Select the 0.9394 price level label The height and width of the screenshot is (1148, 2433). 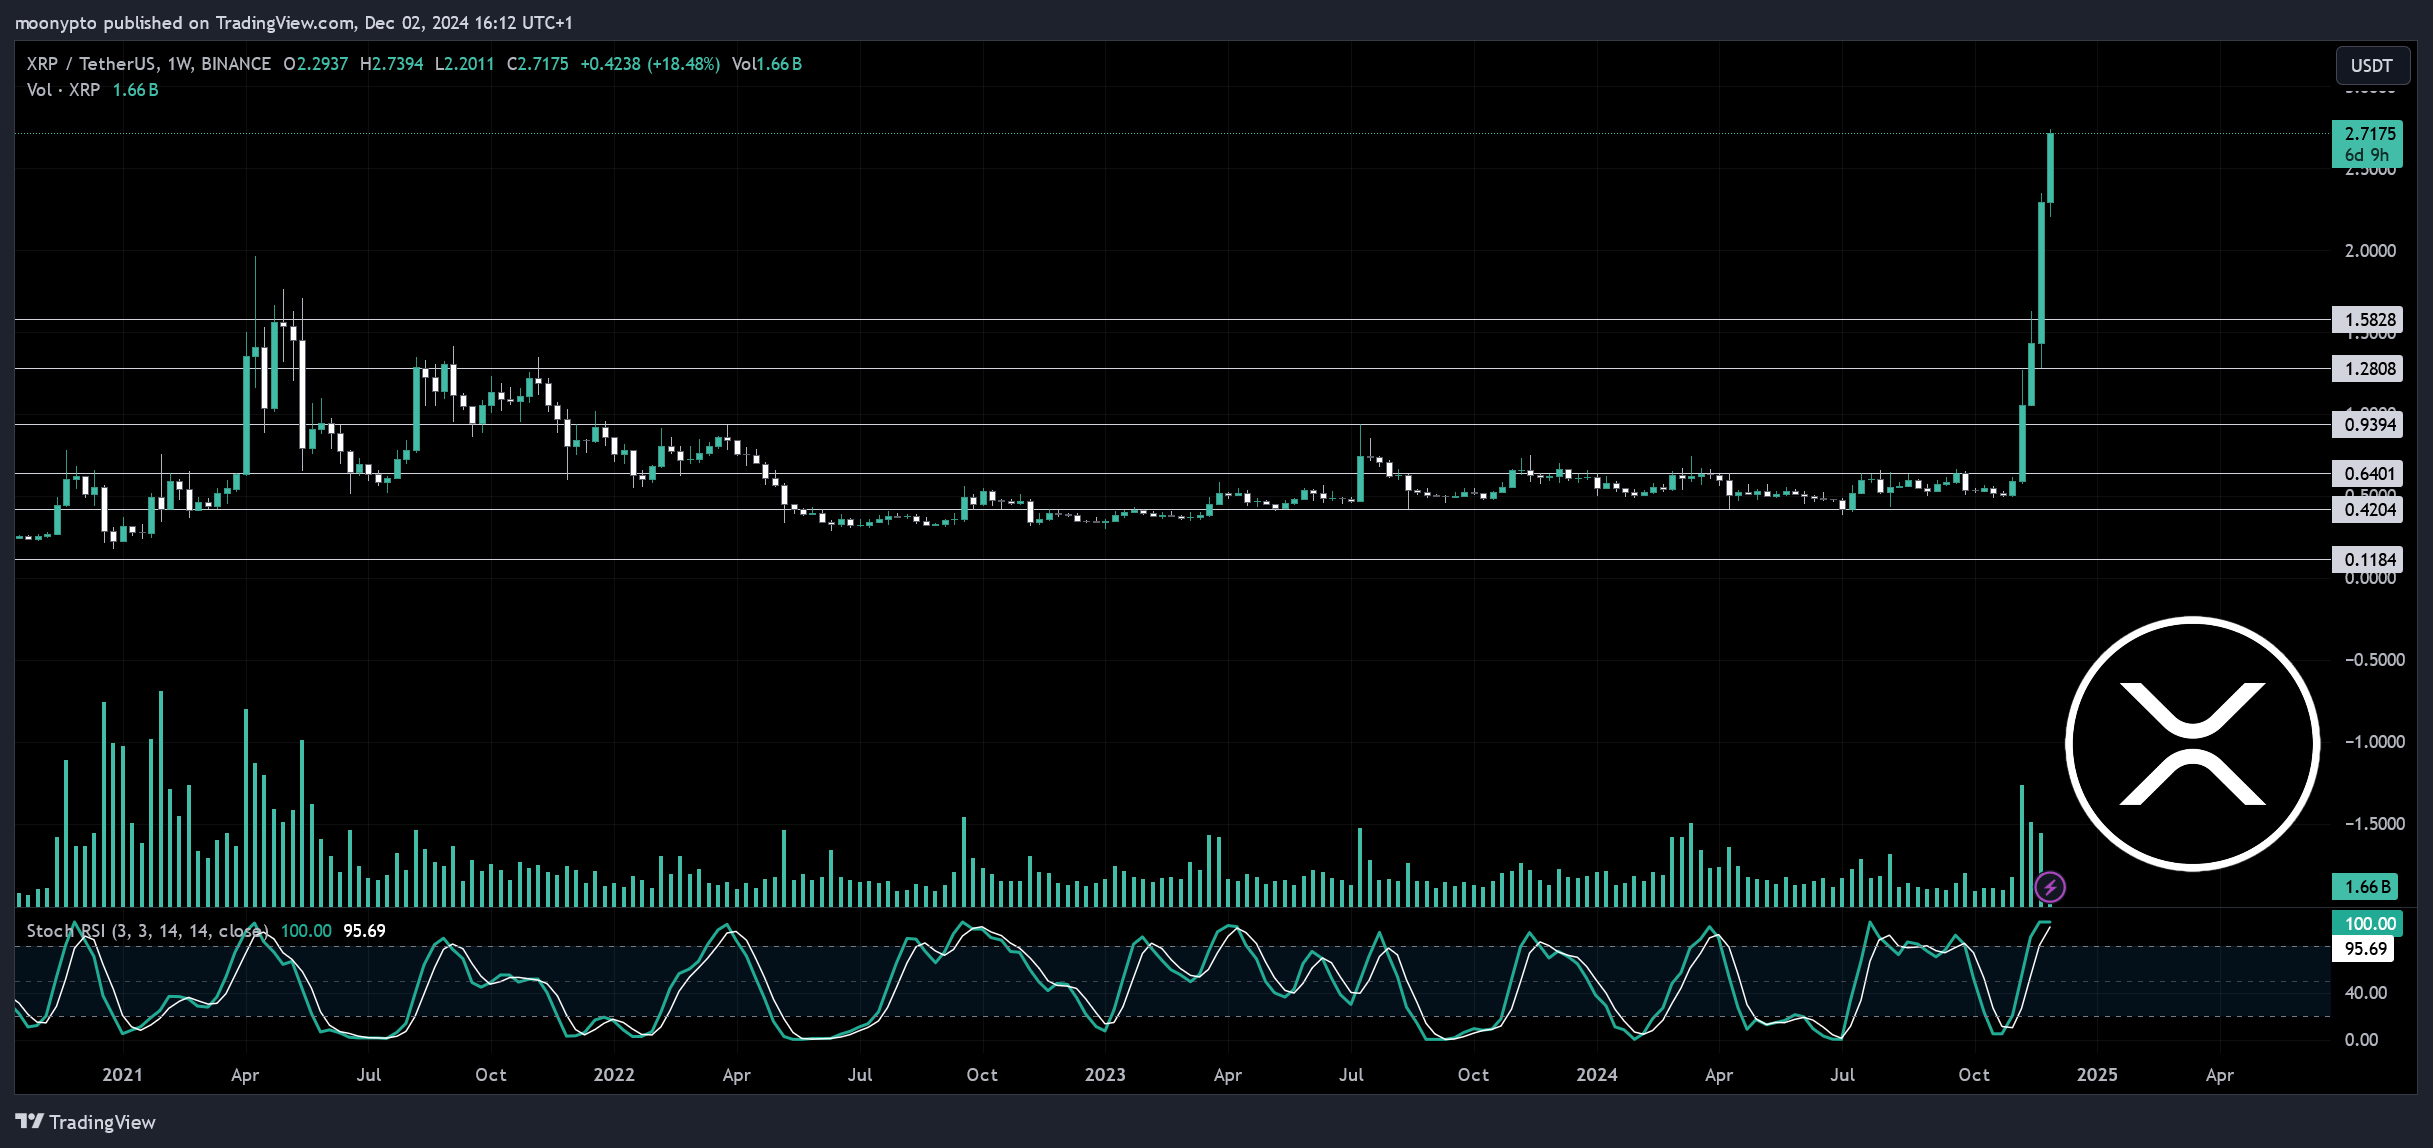(x=2367, y=425)
